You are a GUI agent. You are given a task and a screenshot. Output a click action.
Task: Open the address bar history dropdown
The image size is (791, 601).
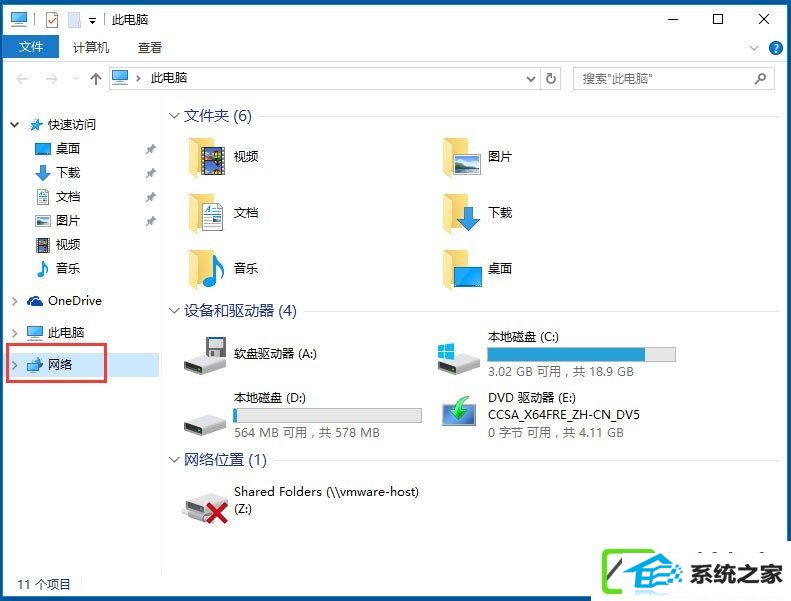531,79
